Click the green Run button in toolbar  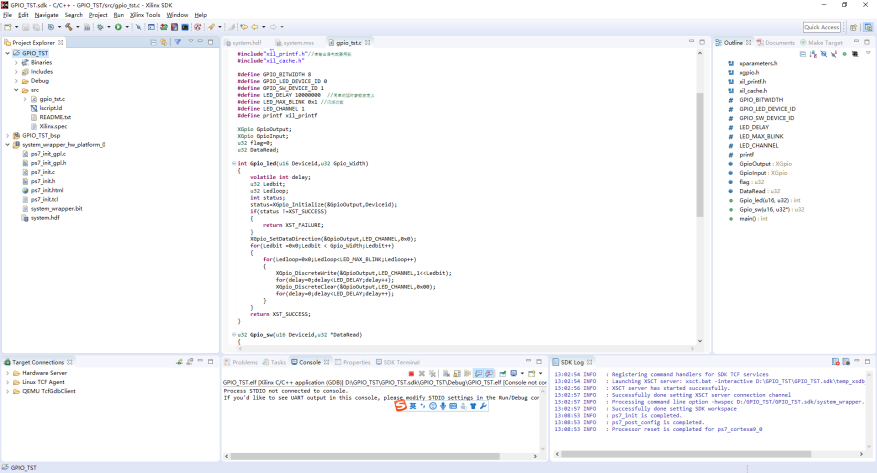(x=118, y=27)
